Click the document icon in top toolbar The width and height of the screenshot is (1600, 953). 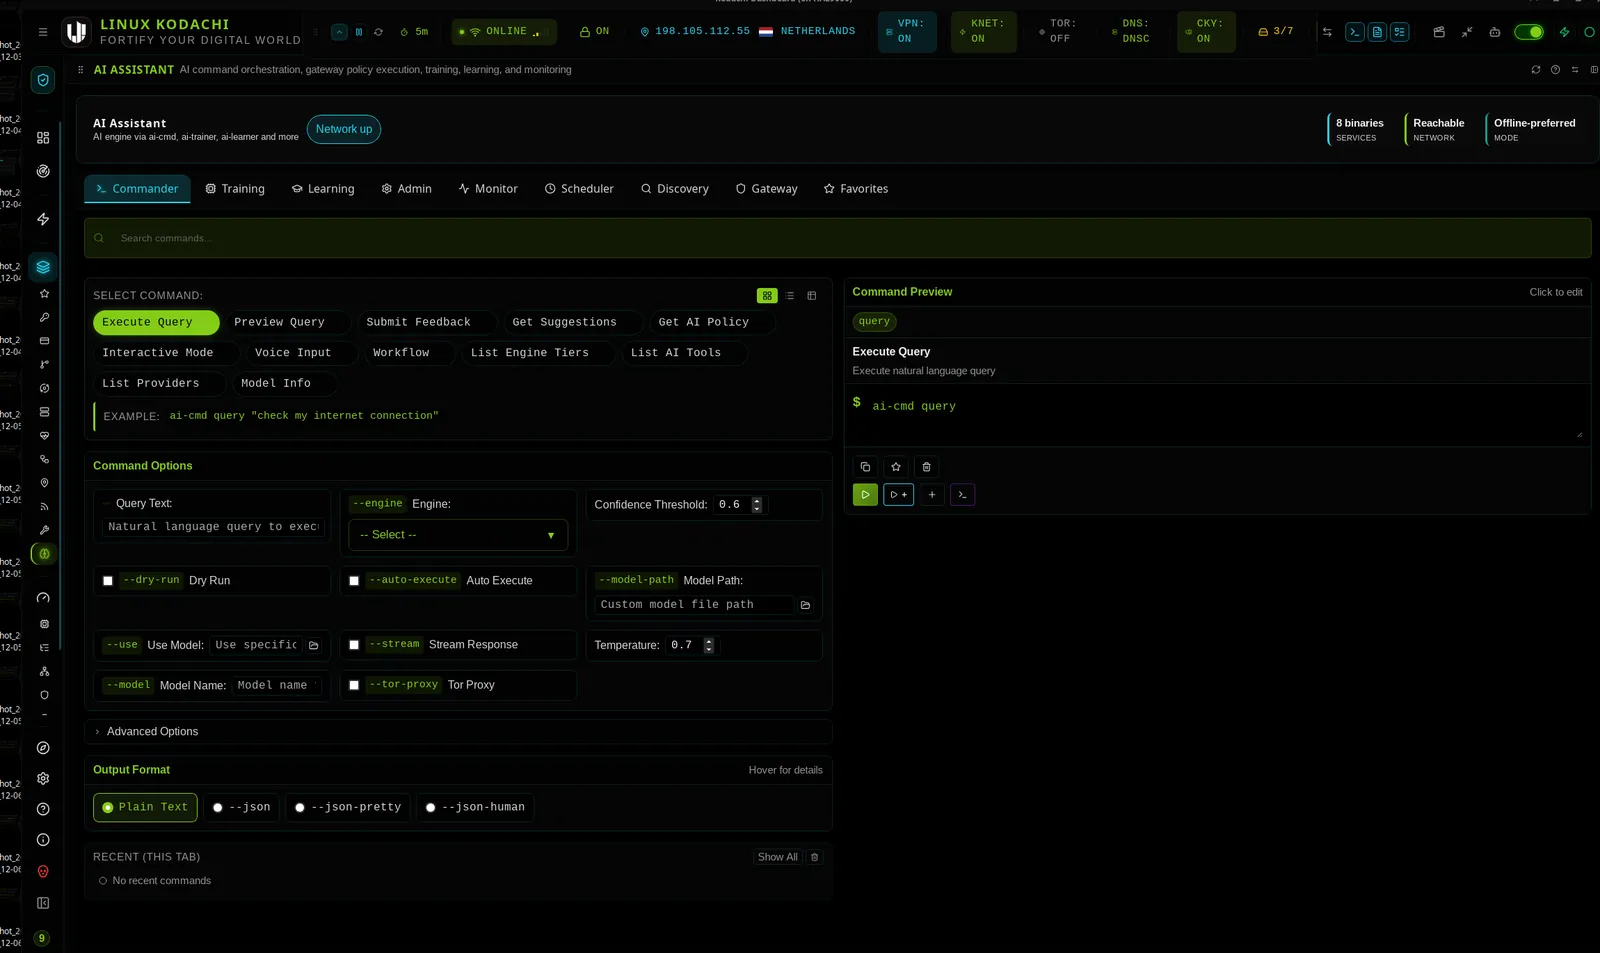coord(1377,32)
